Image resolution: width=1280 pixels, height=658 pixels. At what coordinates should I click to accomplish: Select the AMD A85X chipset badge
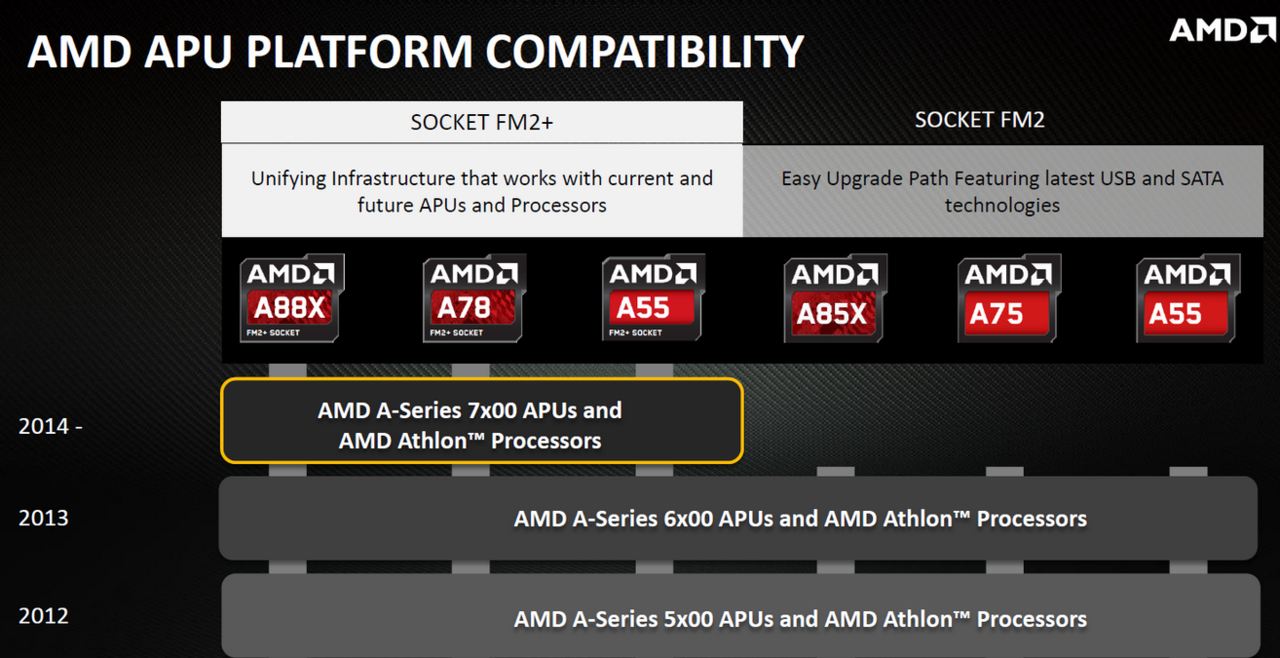pos(835,298)
